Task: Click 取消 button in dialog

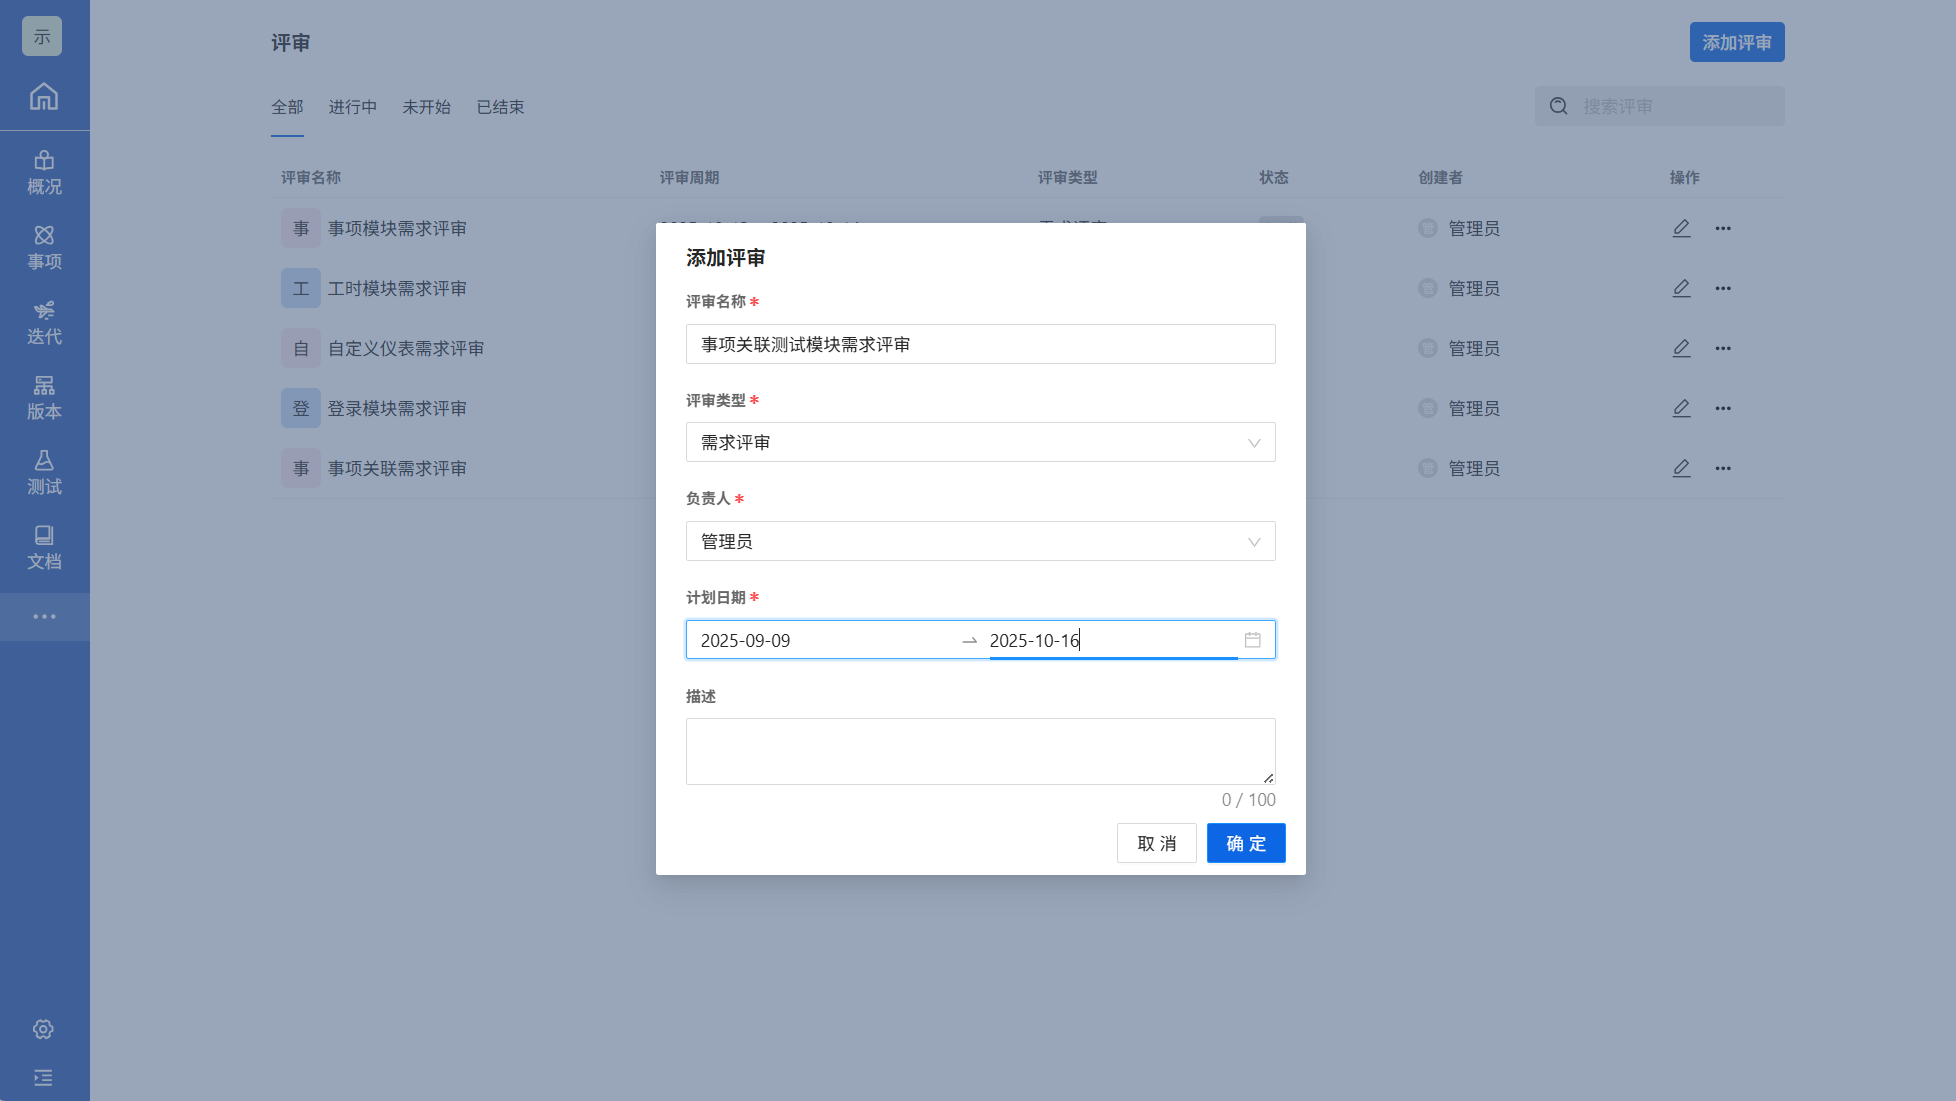Action: click(1156, 843)
